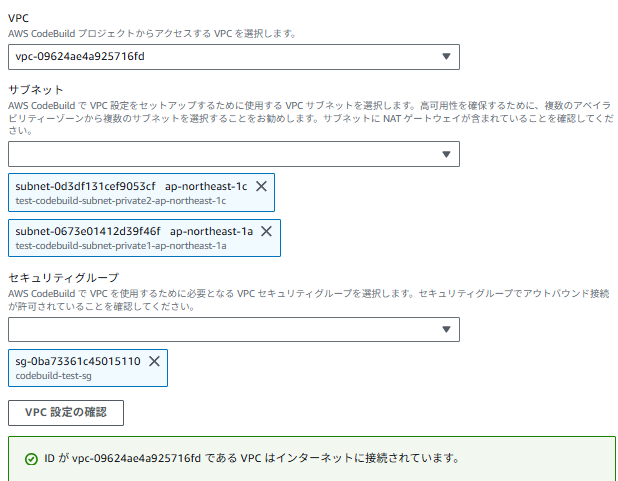The width and height of the screenshot is (618, 481).
Task: Select the vpc-09624ae4a925716fd value in VPC field
Action: (x=80, y=57)
